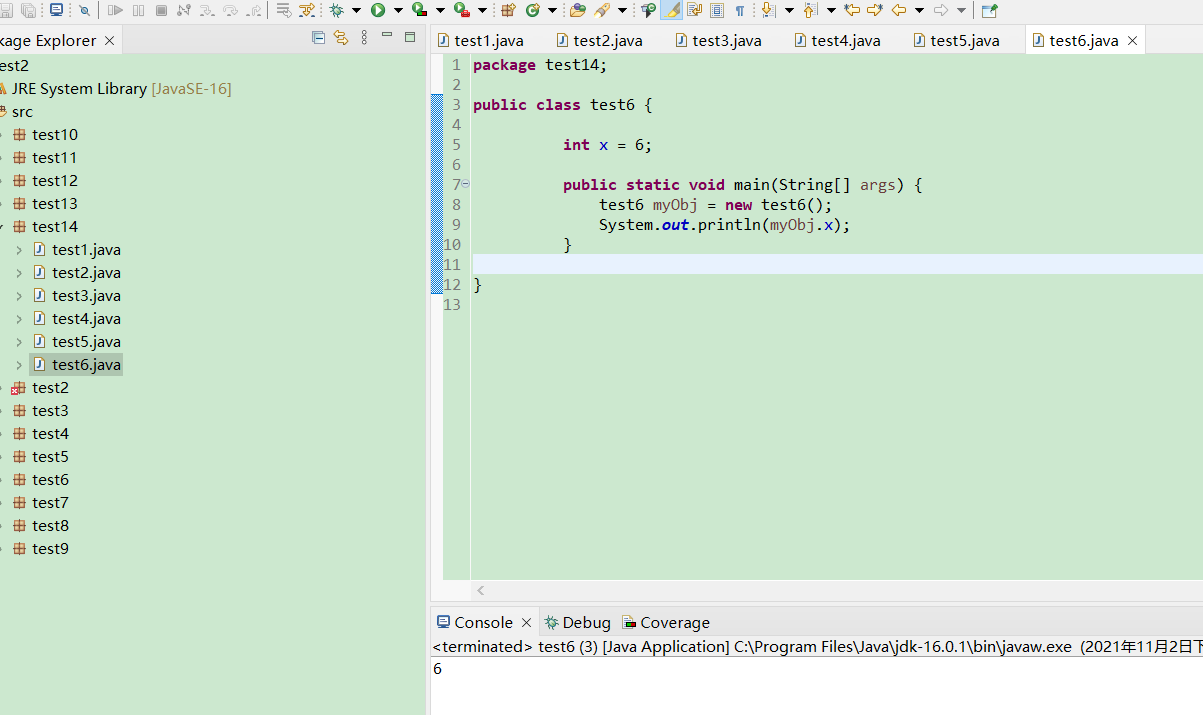Click the Step Return icon

254,10
